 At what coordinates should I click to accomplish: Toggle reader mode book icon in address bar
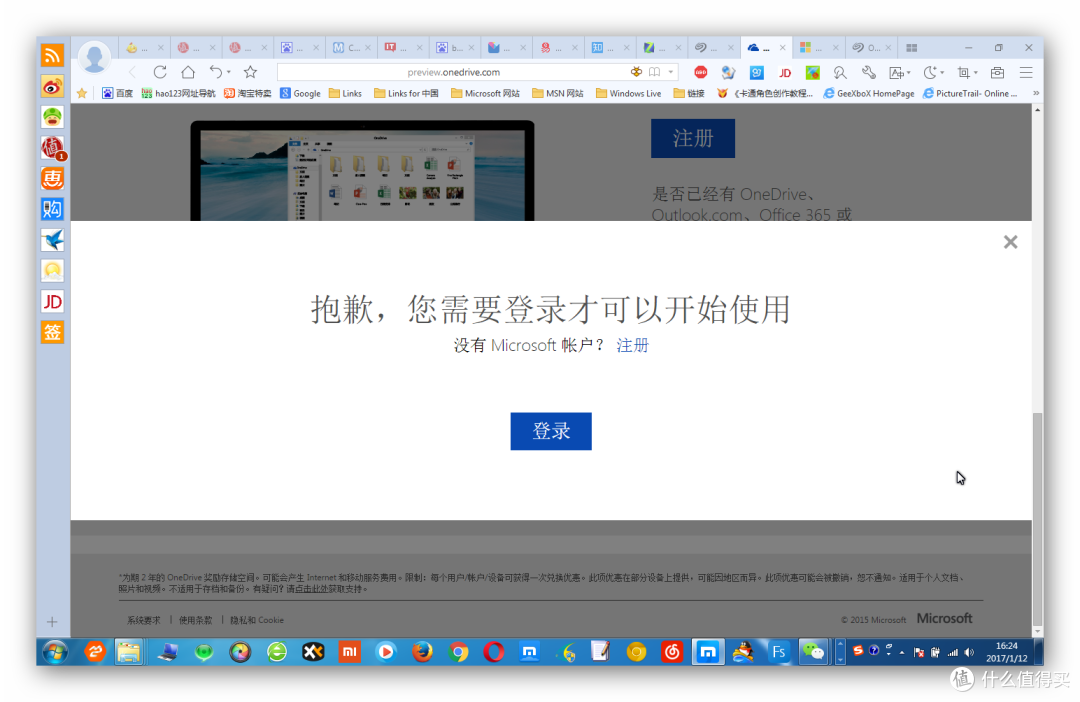(654, 72)
